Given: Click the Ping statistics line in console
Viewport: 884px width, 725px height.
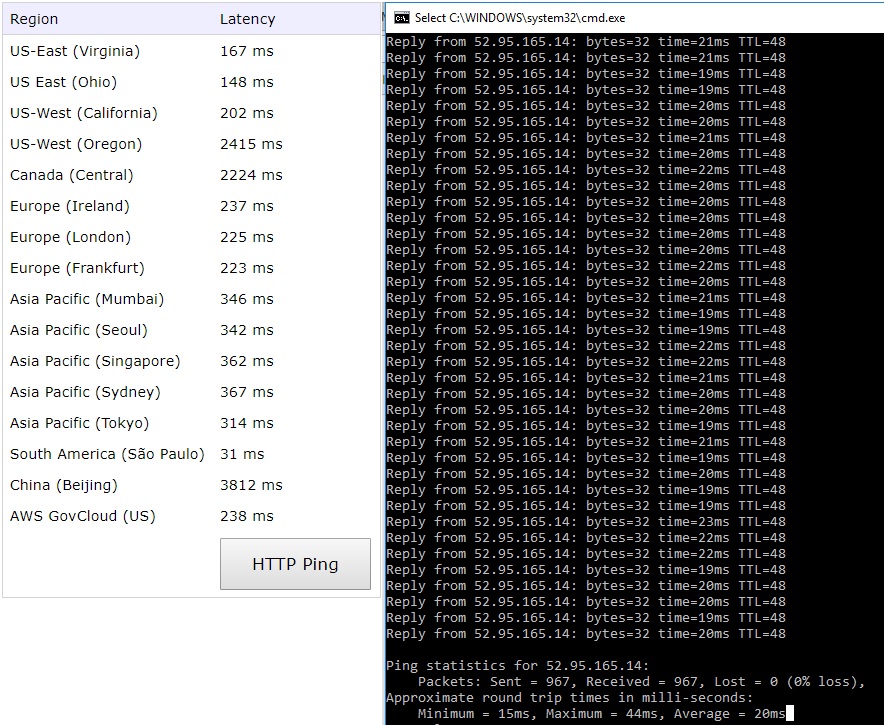Looking at the screenshot, I should click(x=517, y=666).
